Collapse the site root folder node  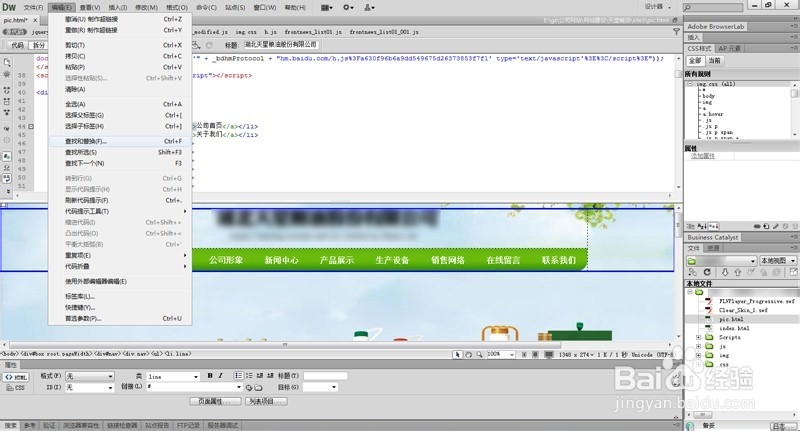click(x=690, y=292)
